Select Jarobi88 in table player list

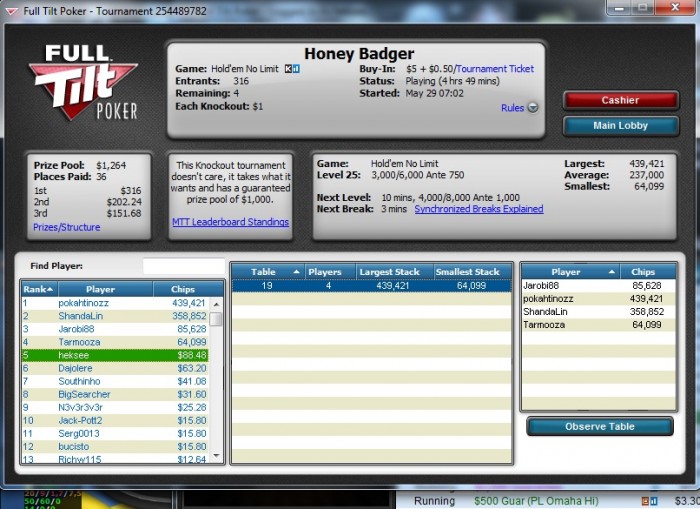pos(599,286)
